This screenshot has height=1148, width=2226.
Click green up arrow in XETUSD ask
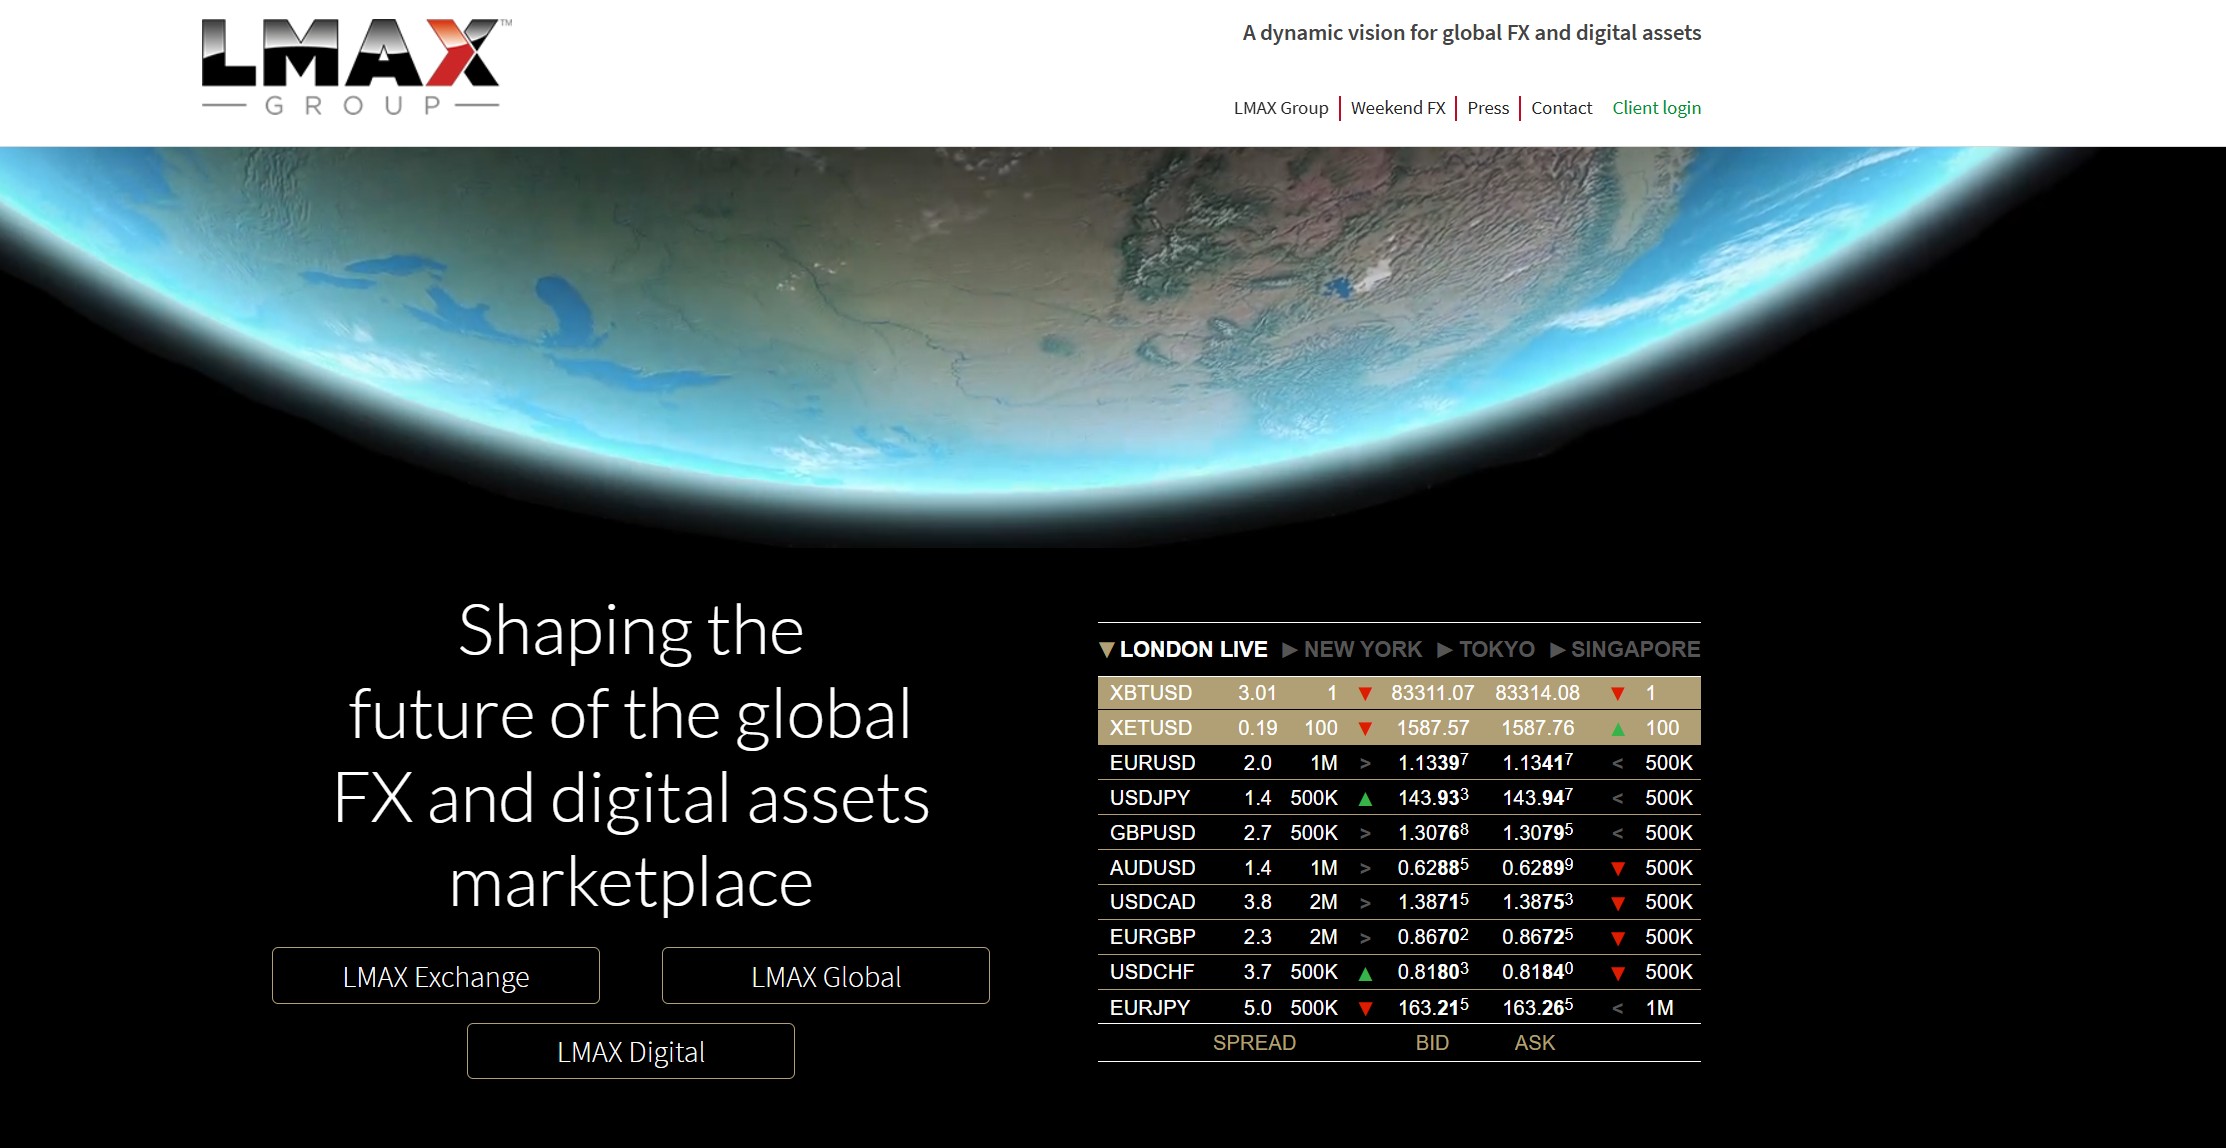click(1617, 729)
